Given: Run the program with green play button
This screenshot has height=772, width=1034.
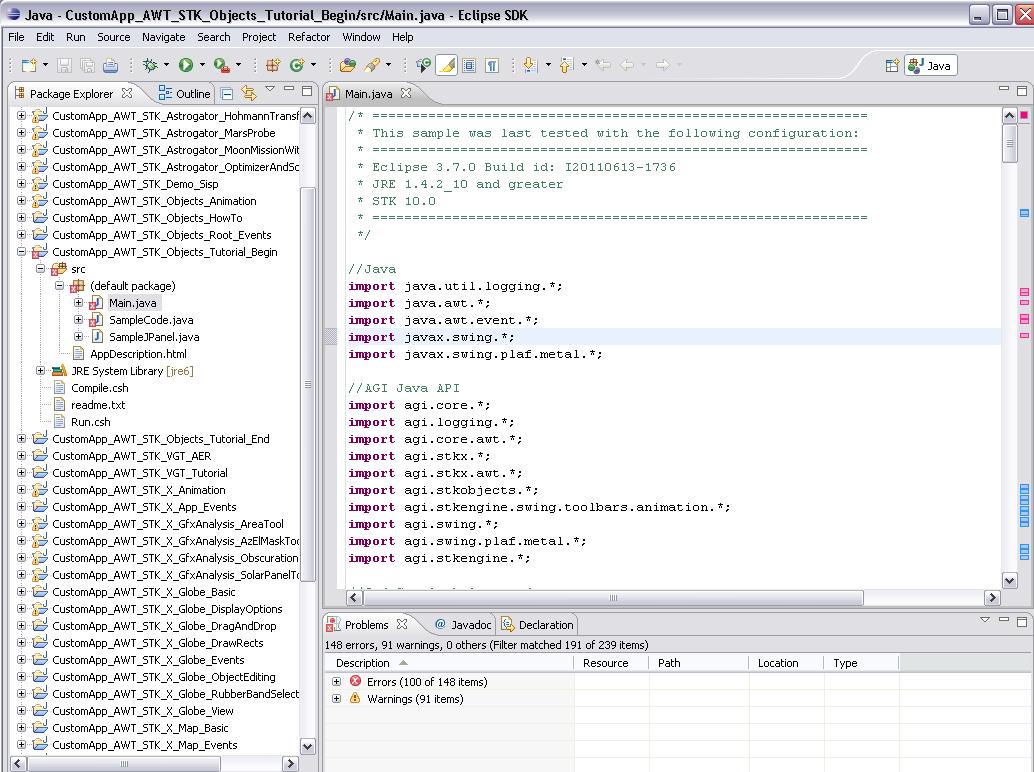Looking at the screenshot, I should (x=185, y=65).
